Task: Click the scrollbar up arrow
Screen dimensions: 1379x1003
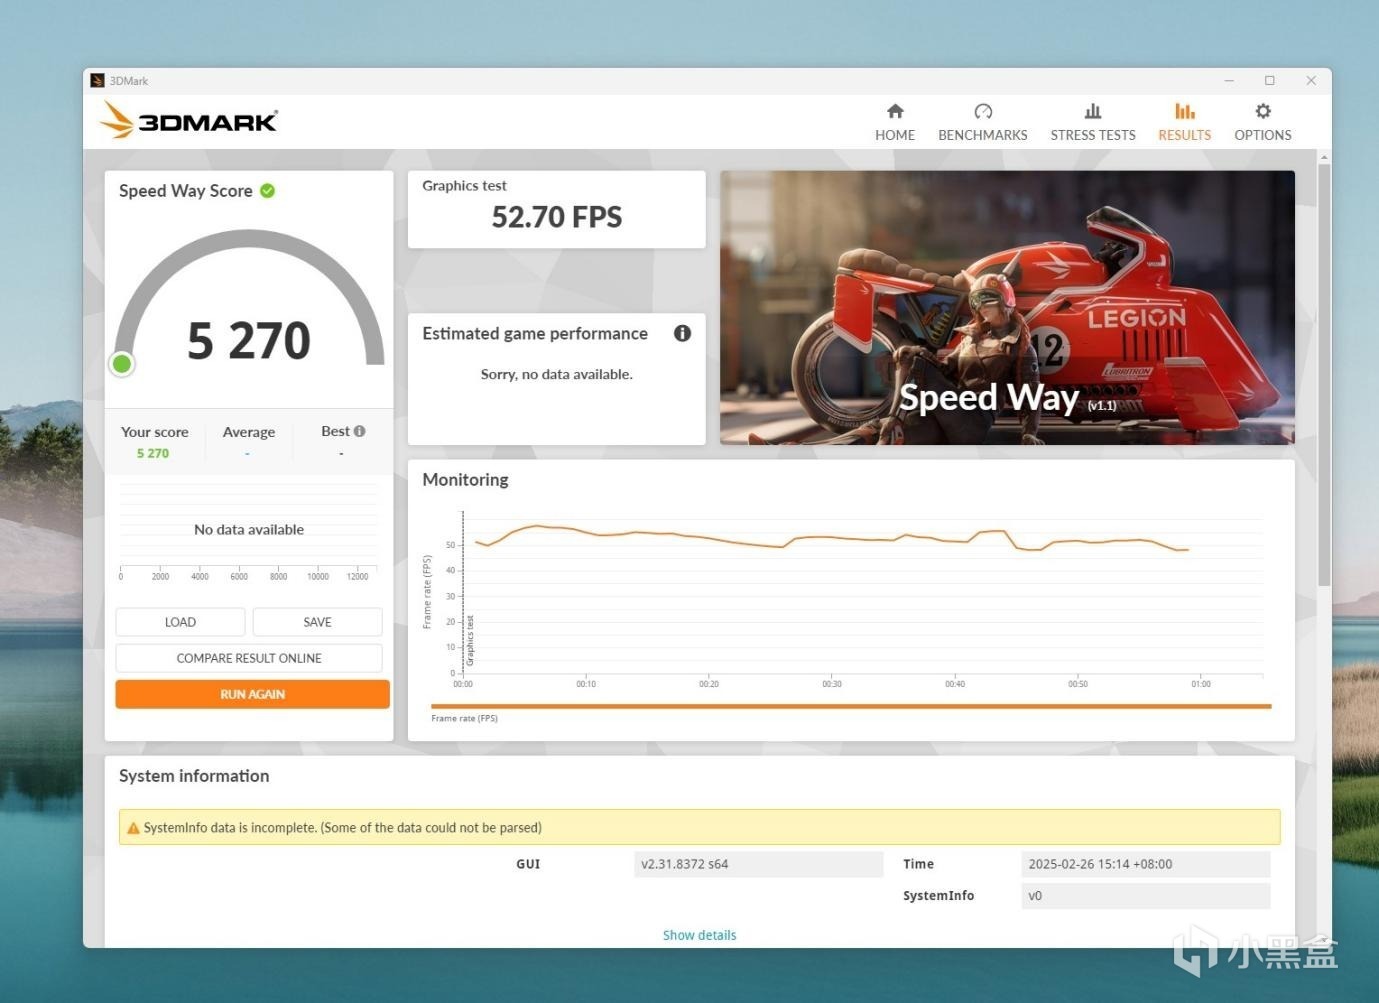Action: (1324, 157)
